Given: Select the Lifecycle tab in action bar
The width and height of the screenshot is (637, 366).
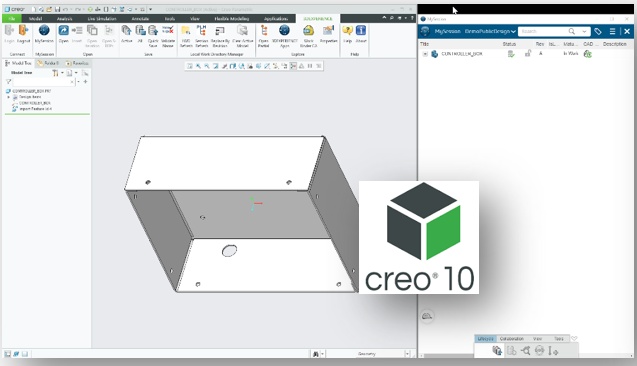Looking at the screenshot, I should coord(485,339).
